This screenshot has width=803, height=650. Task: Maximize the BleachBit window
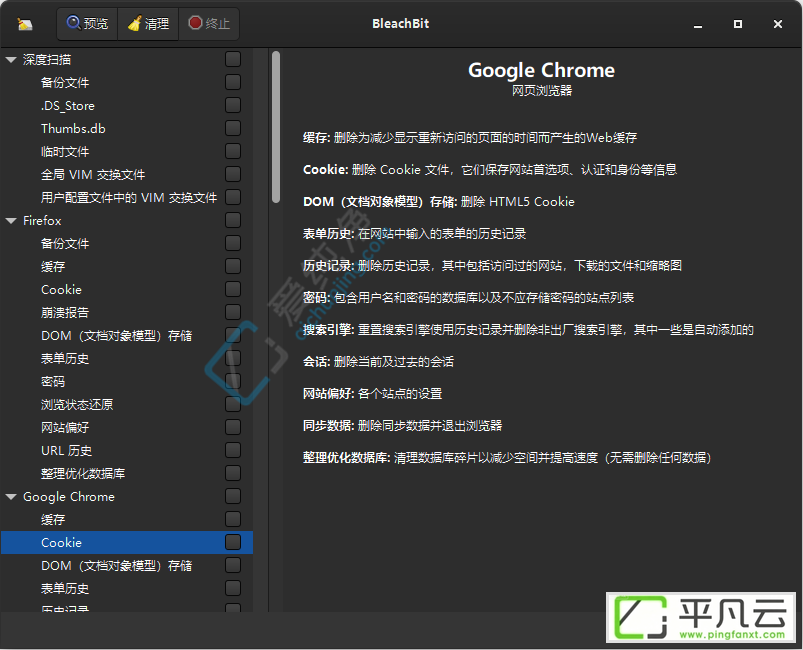coord(737,24)
